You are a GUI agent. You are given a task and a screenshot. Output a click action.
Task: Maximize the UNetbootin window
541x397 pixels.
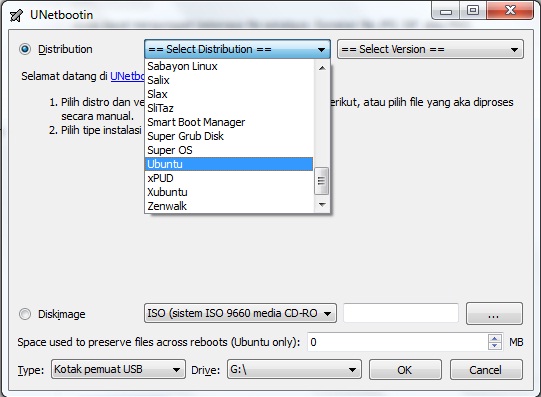tap(473, 11)
